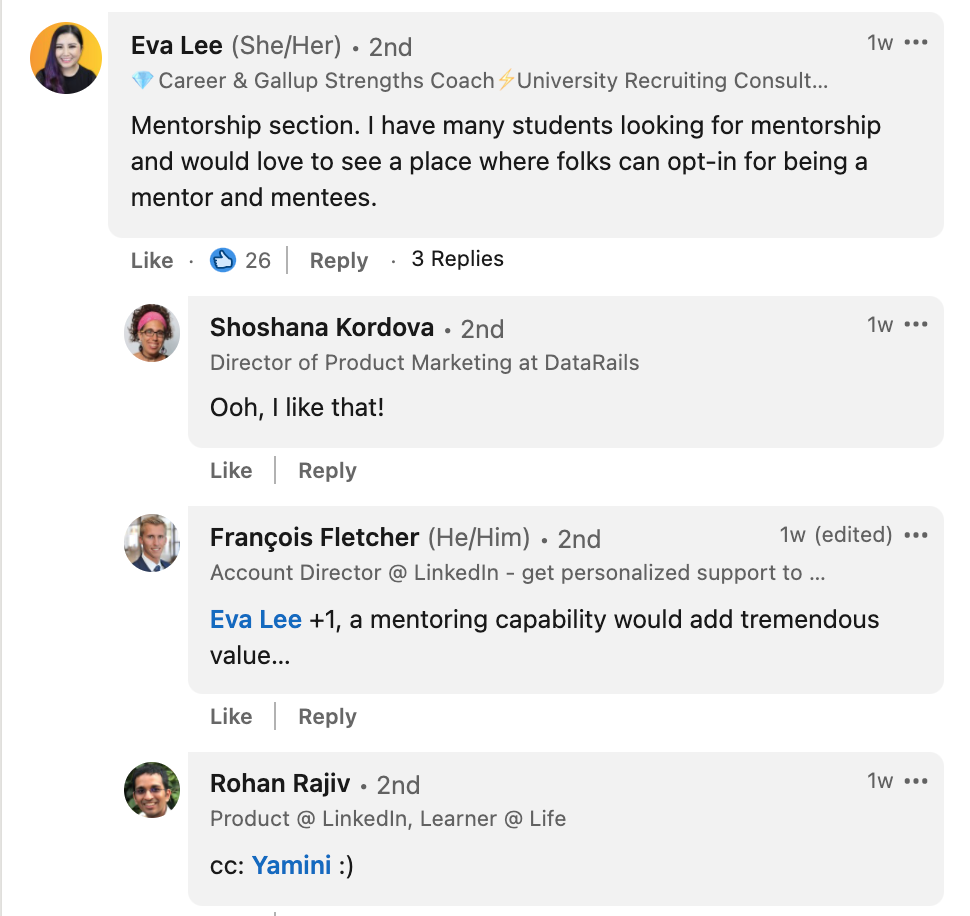Click Shoshana Kordova's avatar photo

pos(152,333)
